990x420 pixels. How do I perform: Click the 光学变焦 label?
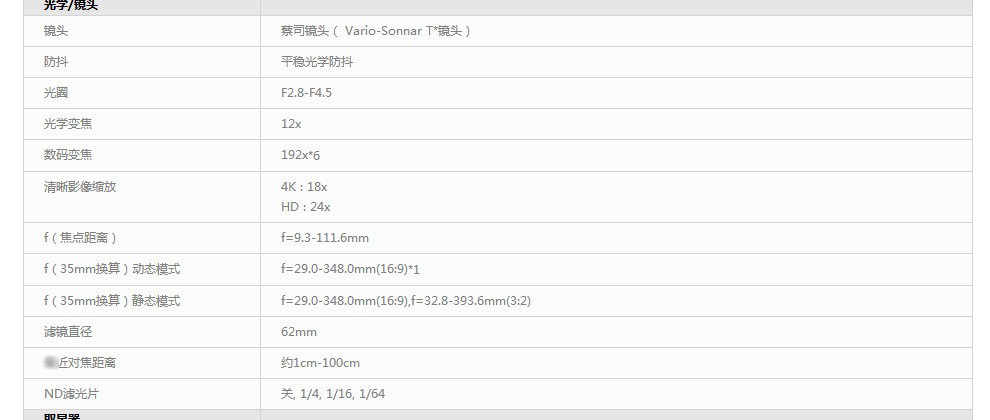(x=68, y=124)
